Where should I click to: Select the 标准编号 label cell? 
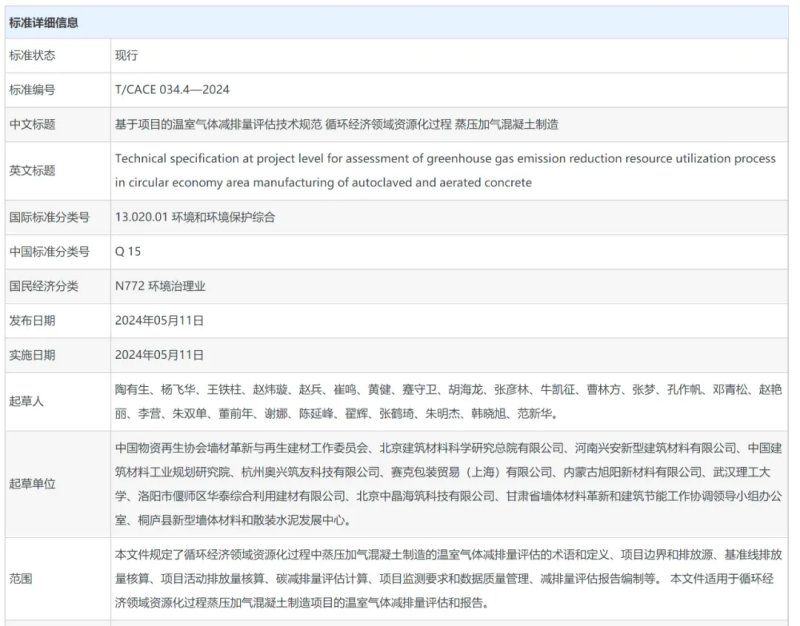coord(58,90)
